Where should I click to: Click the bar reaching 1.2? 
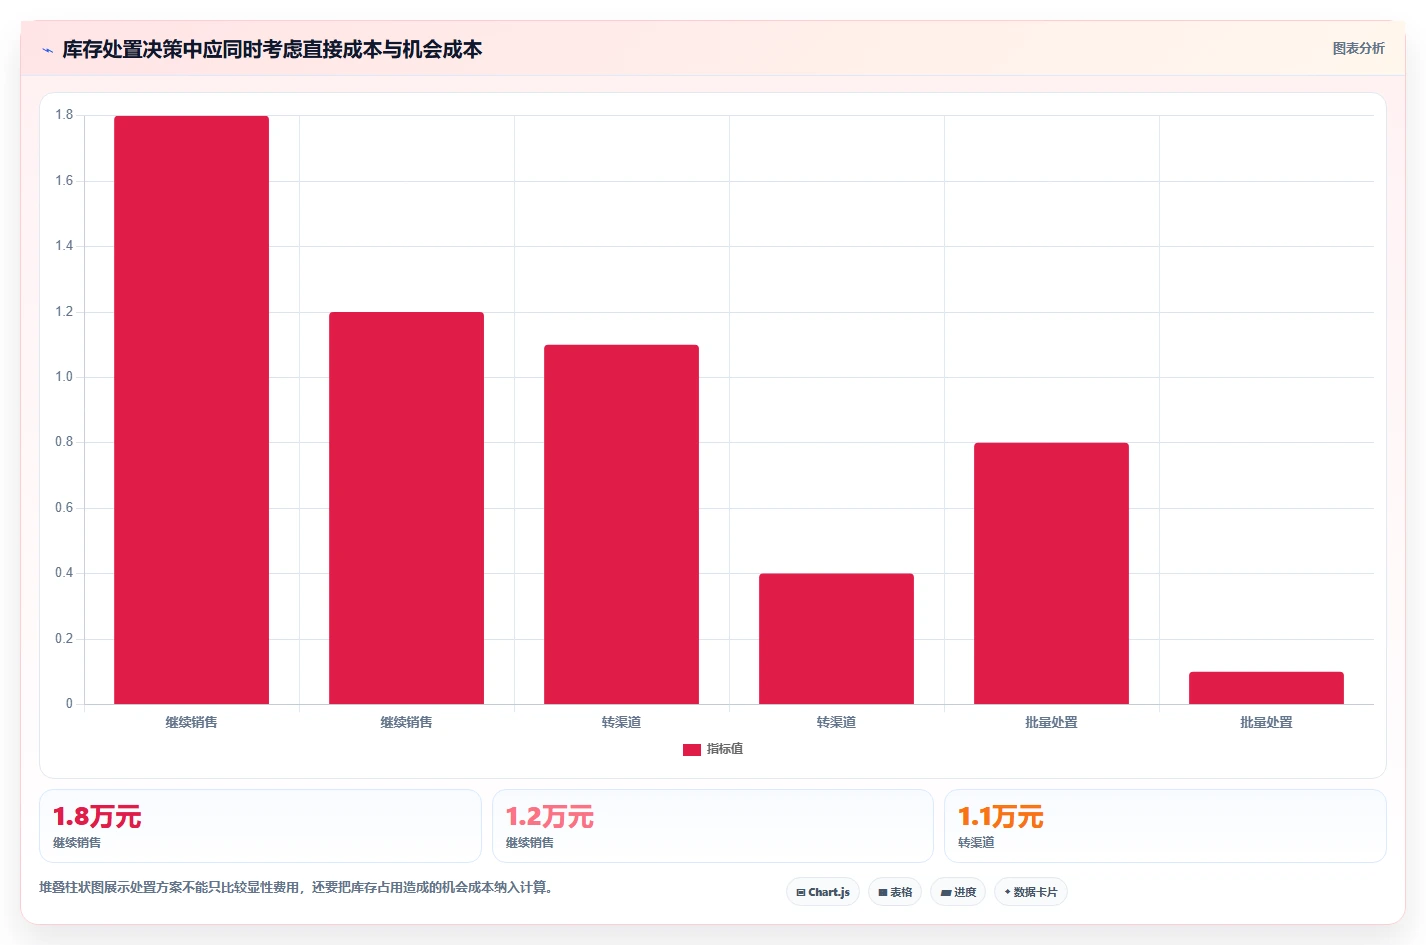(406, 508)
